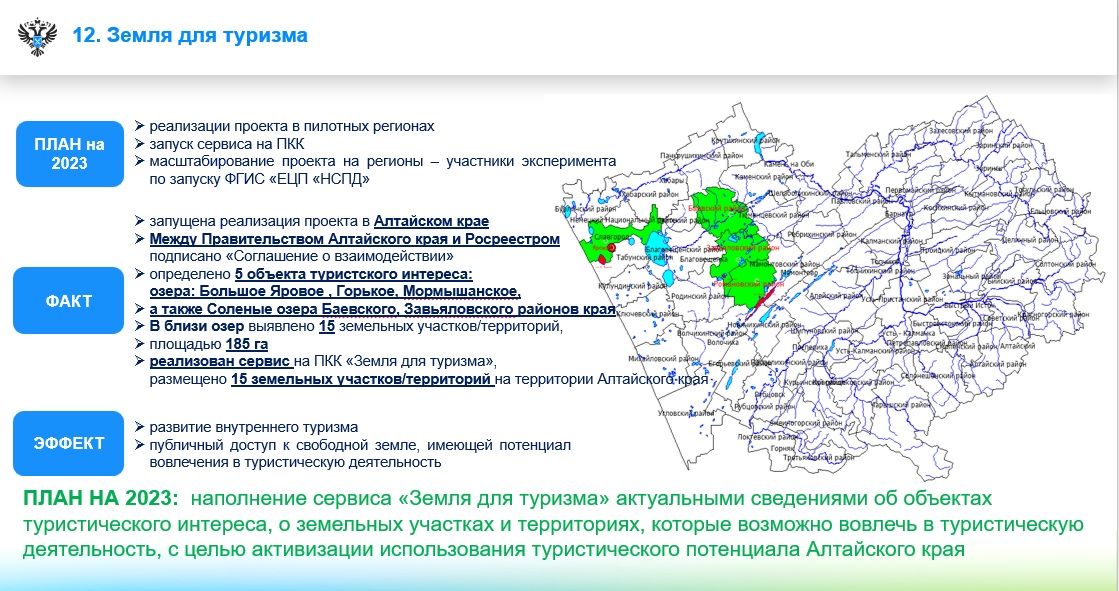The height and width of the screenshot is (591, 1119).
Task: Click the 'Михайловский район' map label
Action: (664, 358)
